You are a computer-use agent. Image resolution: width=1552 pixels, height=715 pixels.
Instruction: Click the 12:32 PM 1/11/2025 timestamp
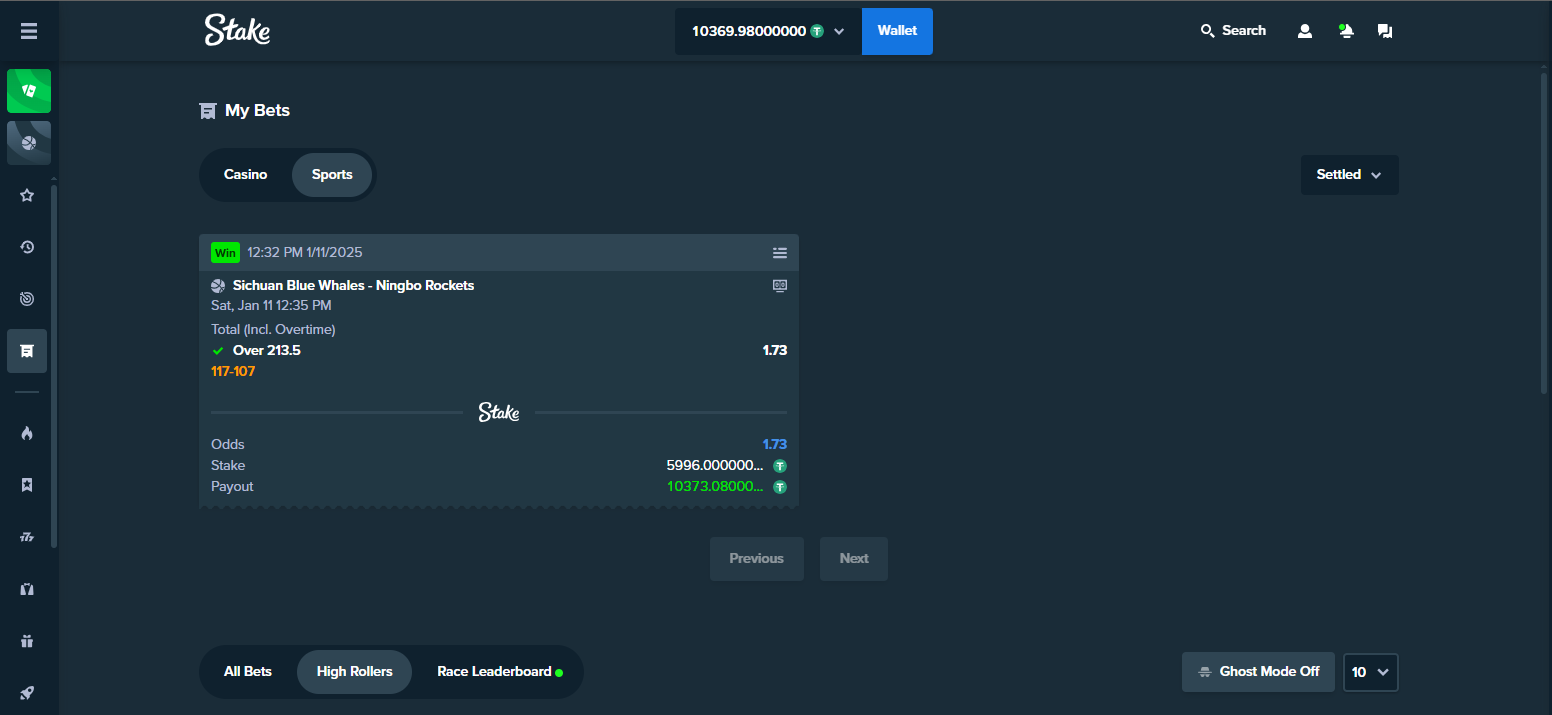coord(305,253)
